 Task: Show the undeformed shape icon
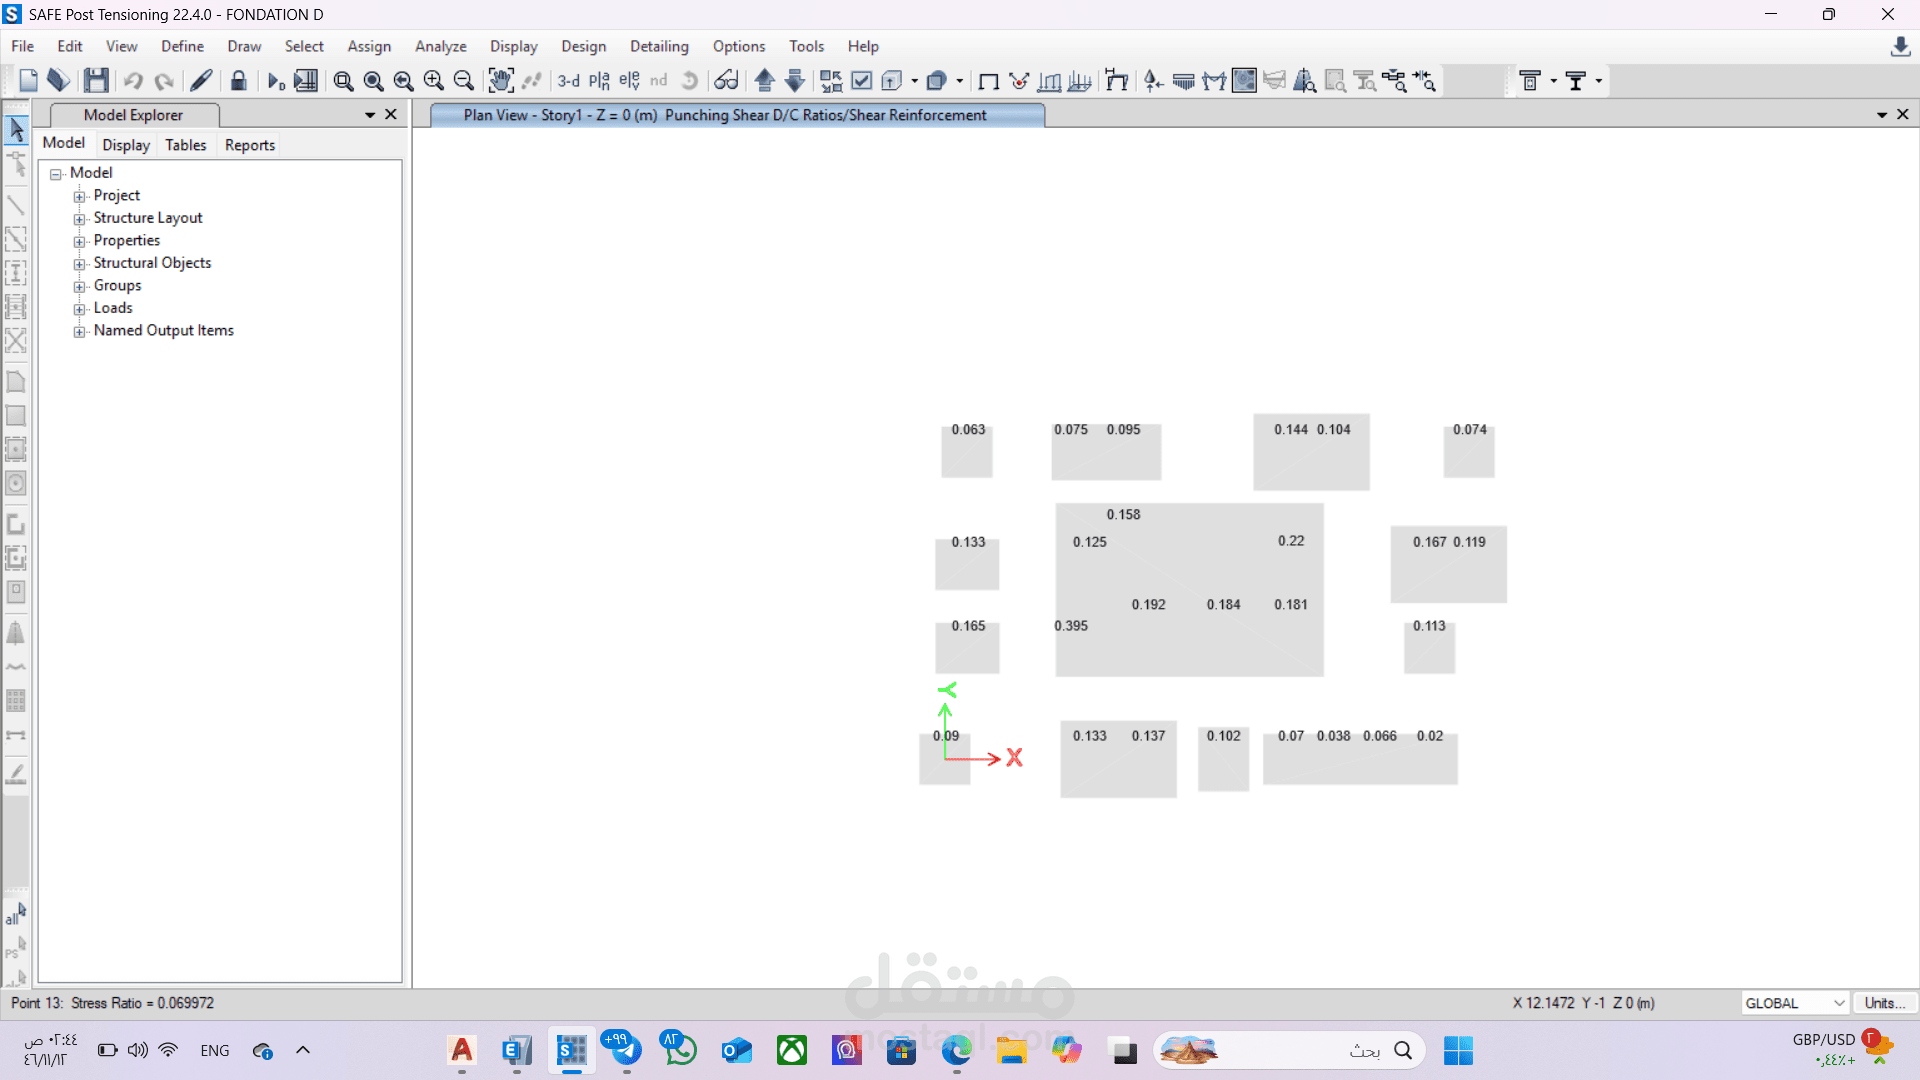988,81
